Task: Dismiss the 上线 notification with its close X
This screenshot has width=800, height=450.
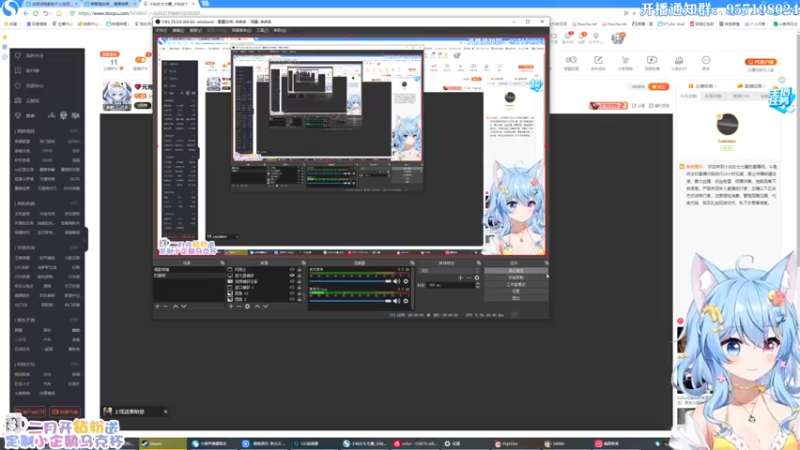Action: (165, 411)
